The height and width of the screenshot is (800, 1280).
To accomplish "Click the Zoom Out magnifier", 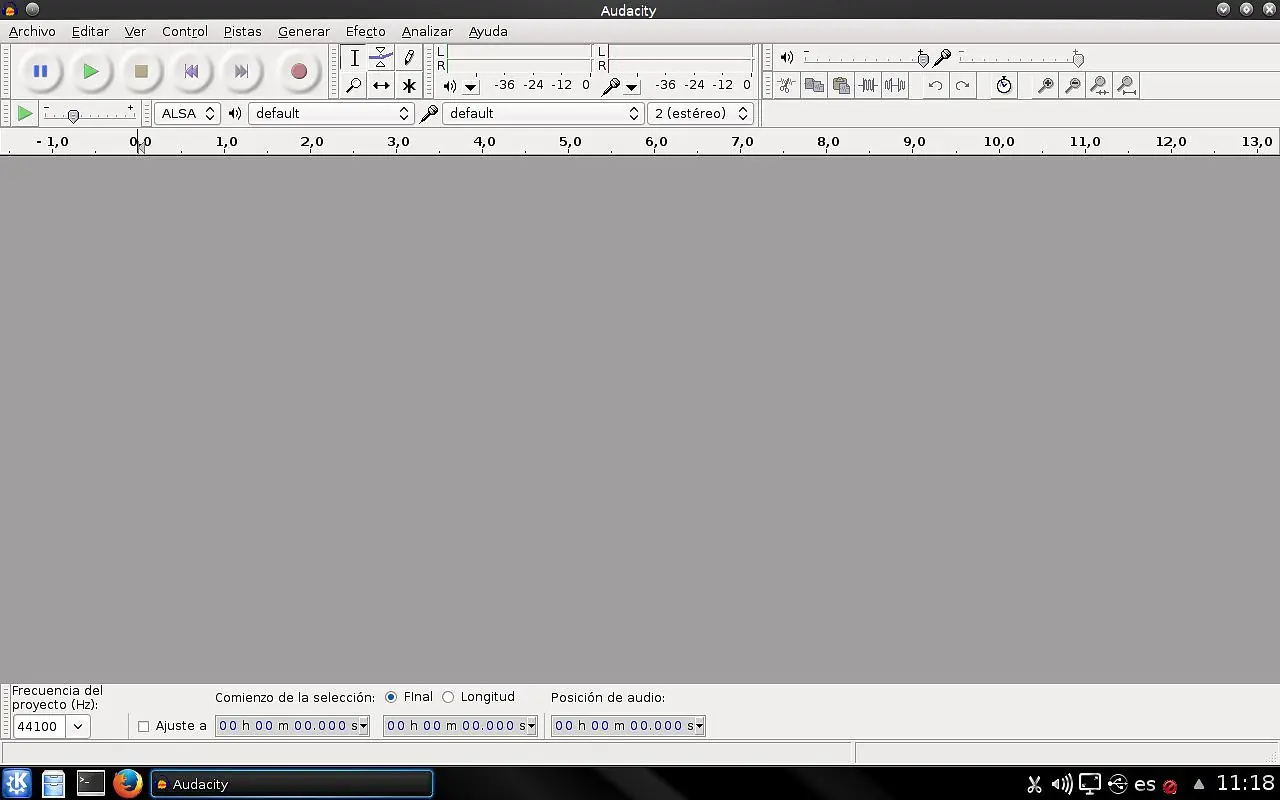I will [x=1072, y=86].
